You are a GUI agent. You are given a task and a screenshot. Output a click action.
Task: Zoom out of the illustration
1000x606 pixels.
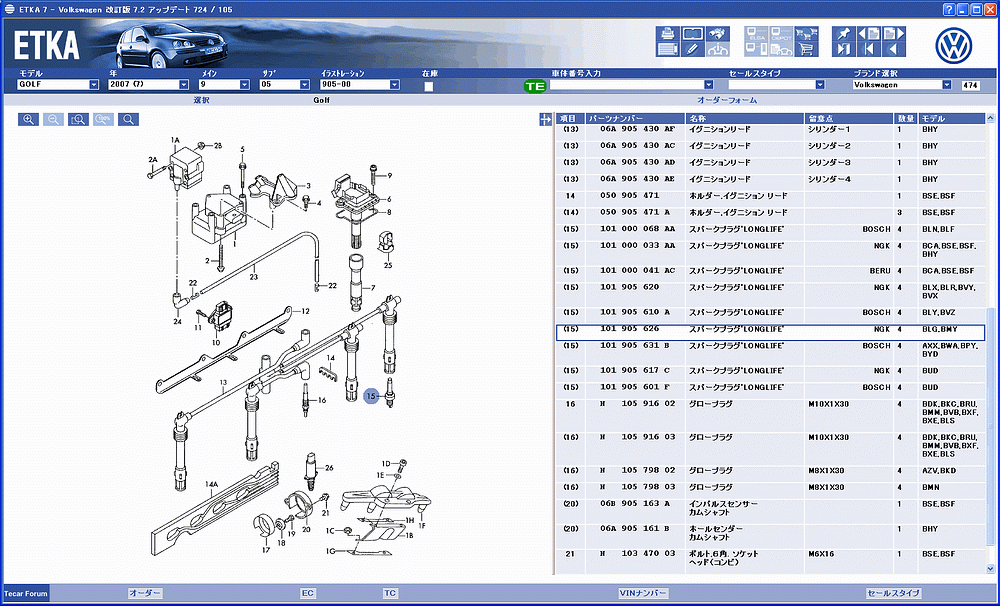(x=54, y=119)
